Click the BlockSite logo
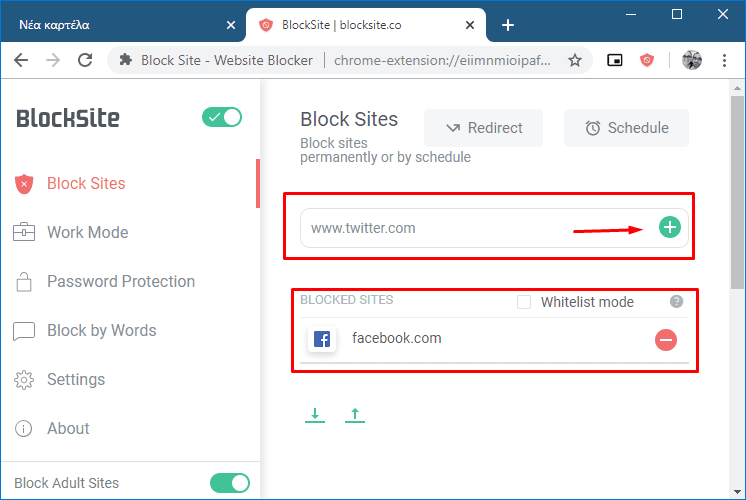 click(68, 118)
